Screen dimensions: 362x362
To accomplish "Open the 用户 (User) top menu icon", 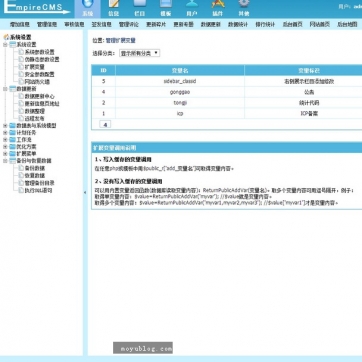I will click(x=192, y=8).
